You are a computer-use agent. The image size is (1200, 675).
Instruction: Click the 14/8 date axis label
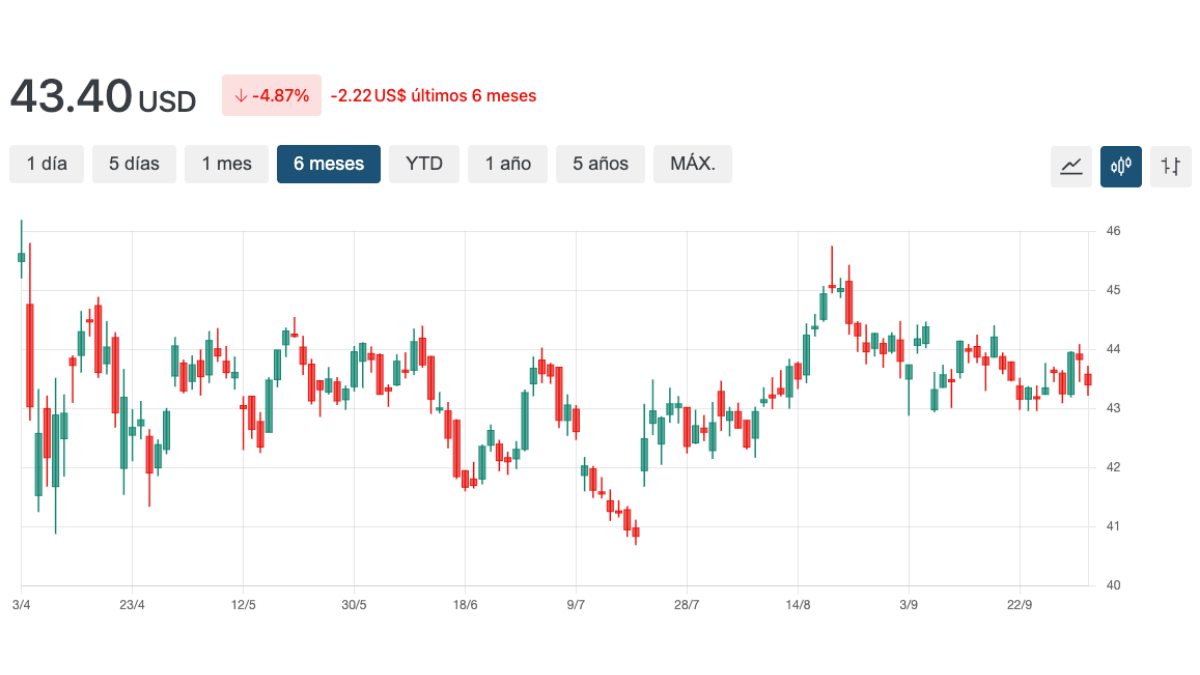797,605
